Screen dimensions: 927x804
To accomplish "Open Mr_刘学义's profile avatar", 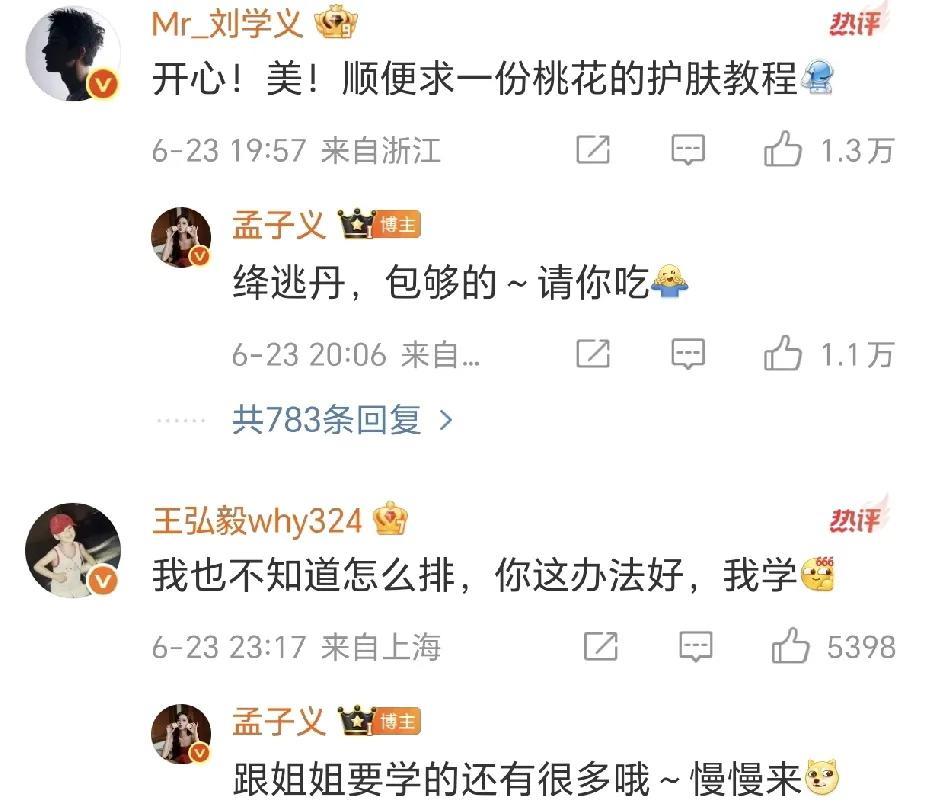I will point(73,54).
